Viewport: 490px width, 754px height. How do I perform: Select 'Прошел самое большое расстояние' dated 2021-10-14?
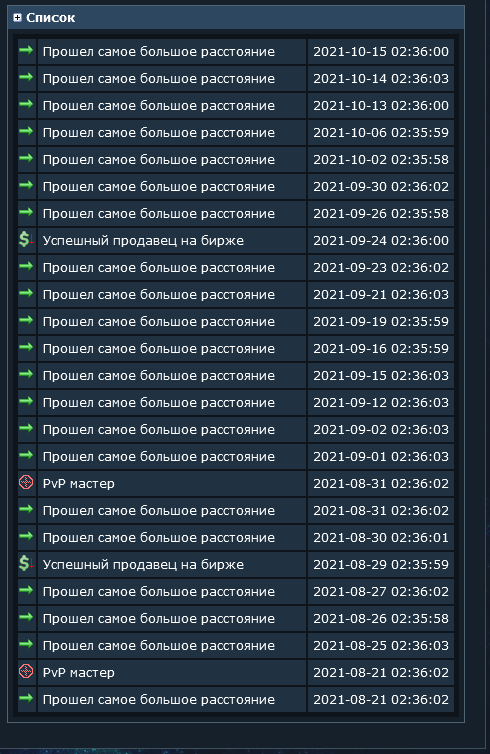coord(159,78)
